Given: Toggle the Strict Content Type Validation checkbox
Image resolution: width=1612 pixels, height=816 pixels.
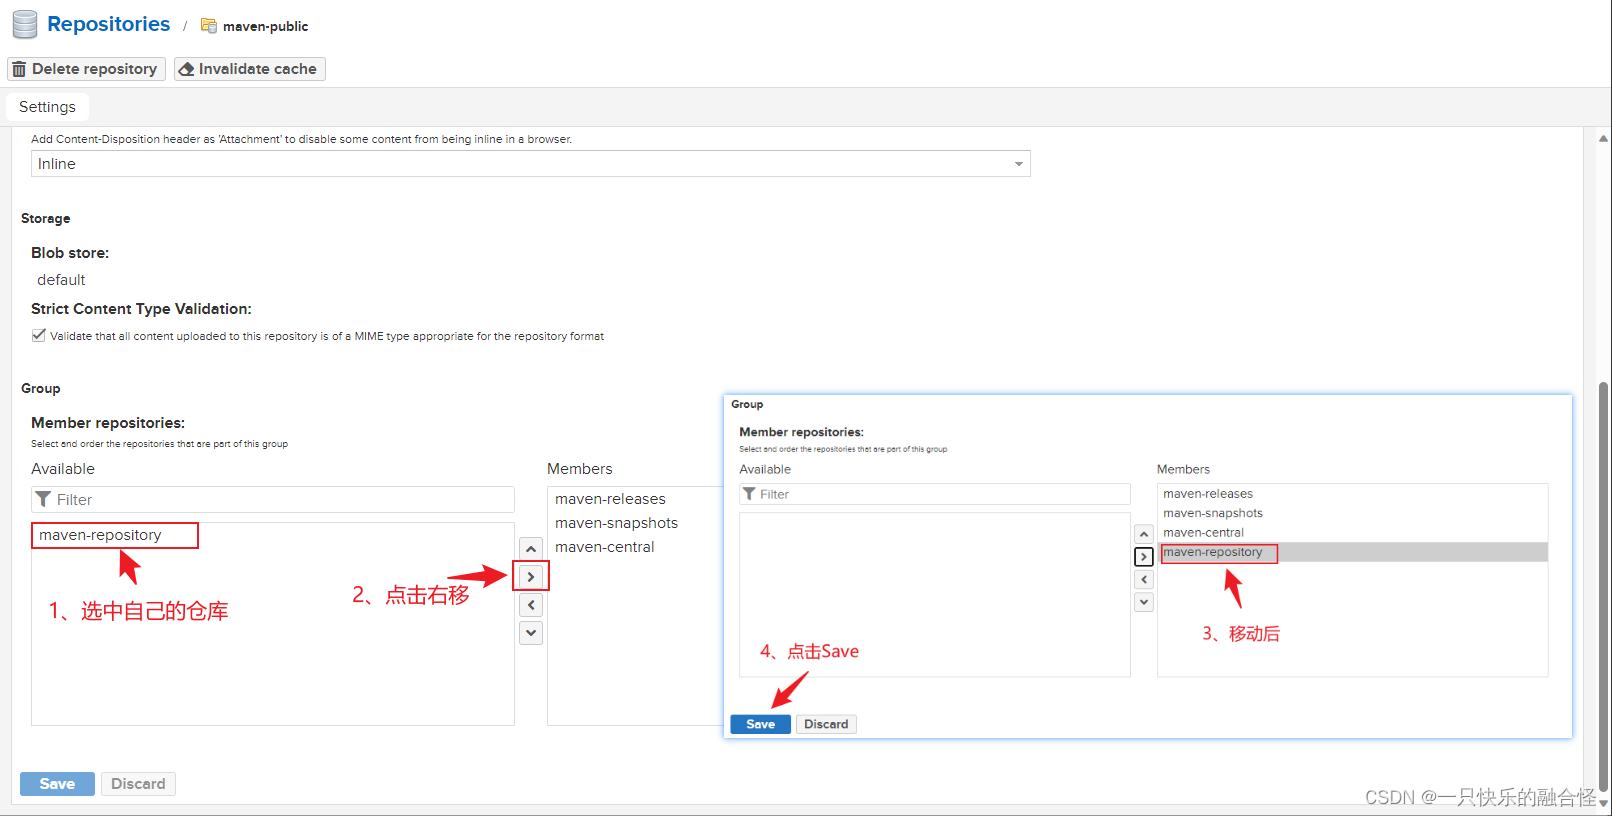Looking at the screenshot, I should click(x=38, y=335).
